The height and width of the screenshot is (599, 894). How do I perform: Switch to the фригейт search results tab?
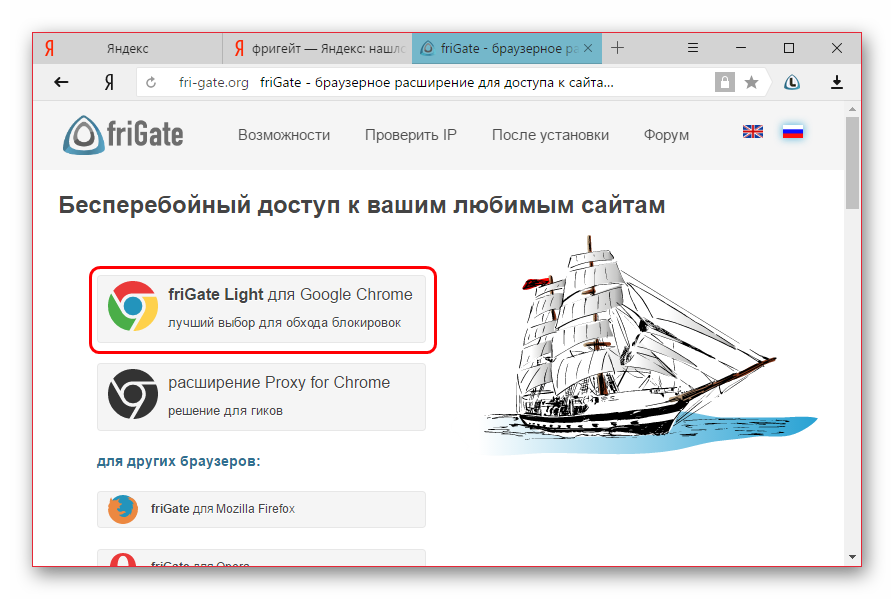click(x=316, y=48)
